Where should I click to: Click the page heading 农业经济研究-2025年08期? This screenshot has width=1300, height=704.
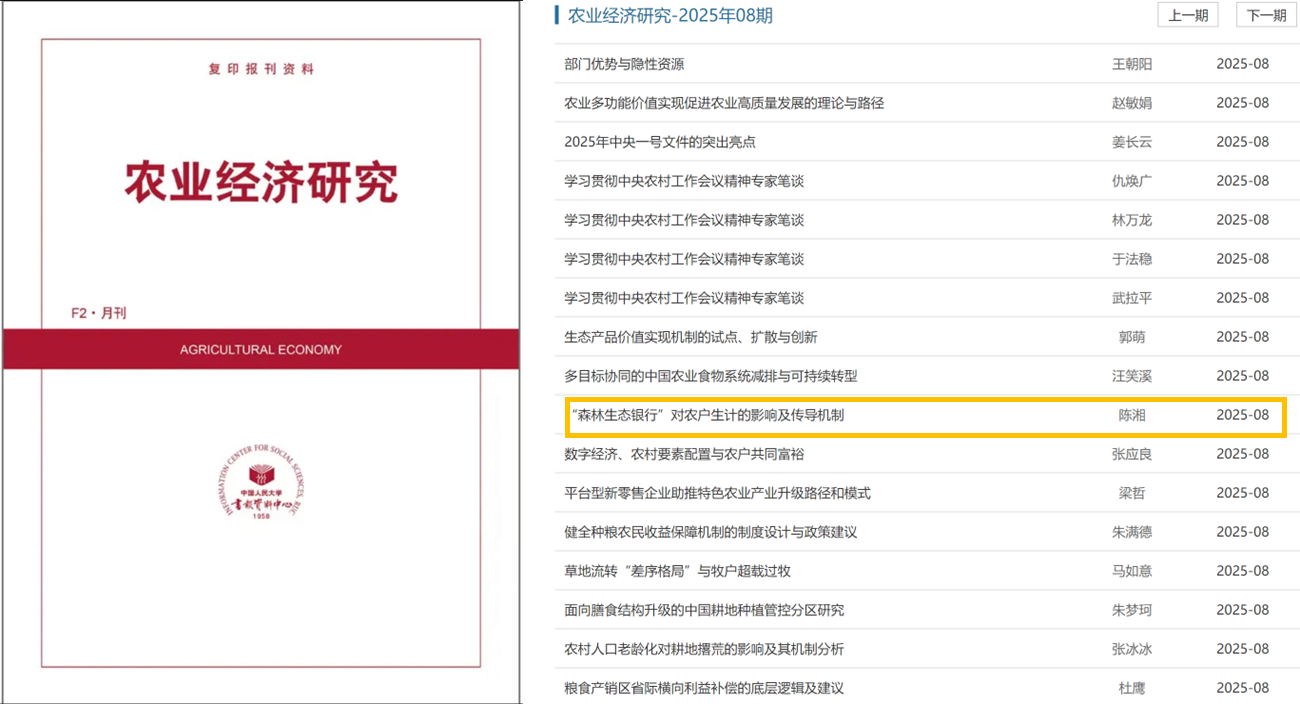point(670,16)
